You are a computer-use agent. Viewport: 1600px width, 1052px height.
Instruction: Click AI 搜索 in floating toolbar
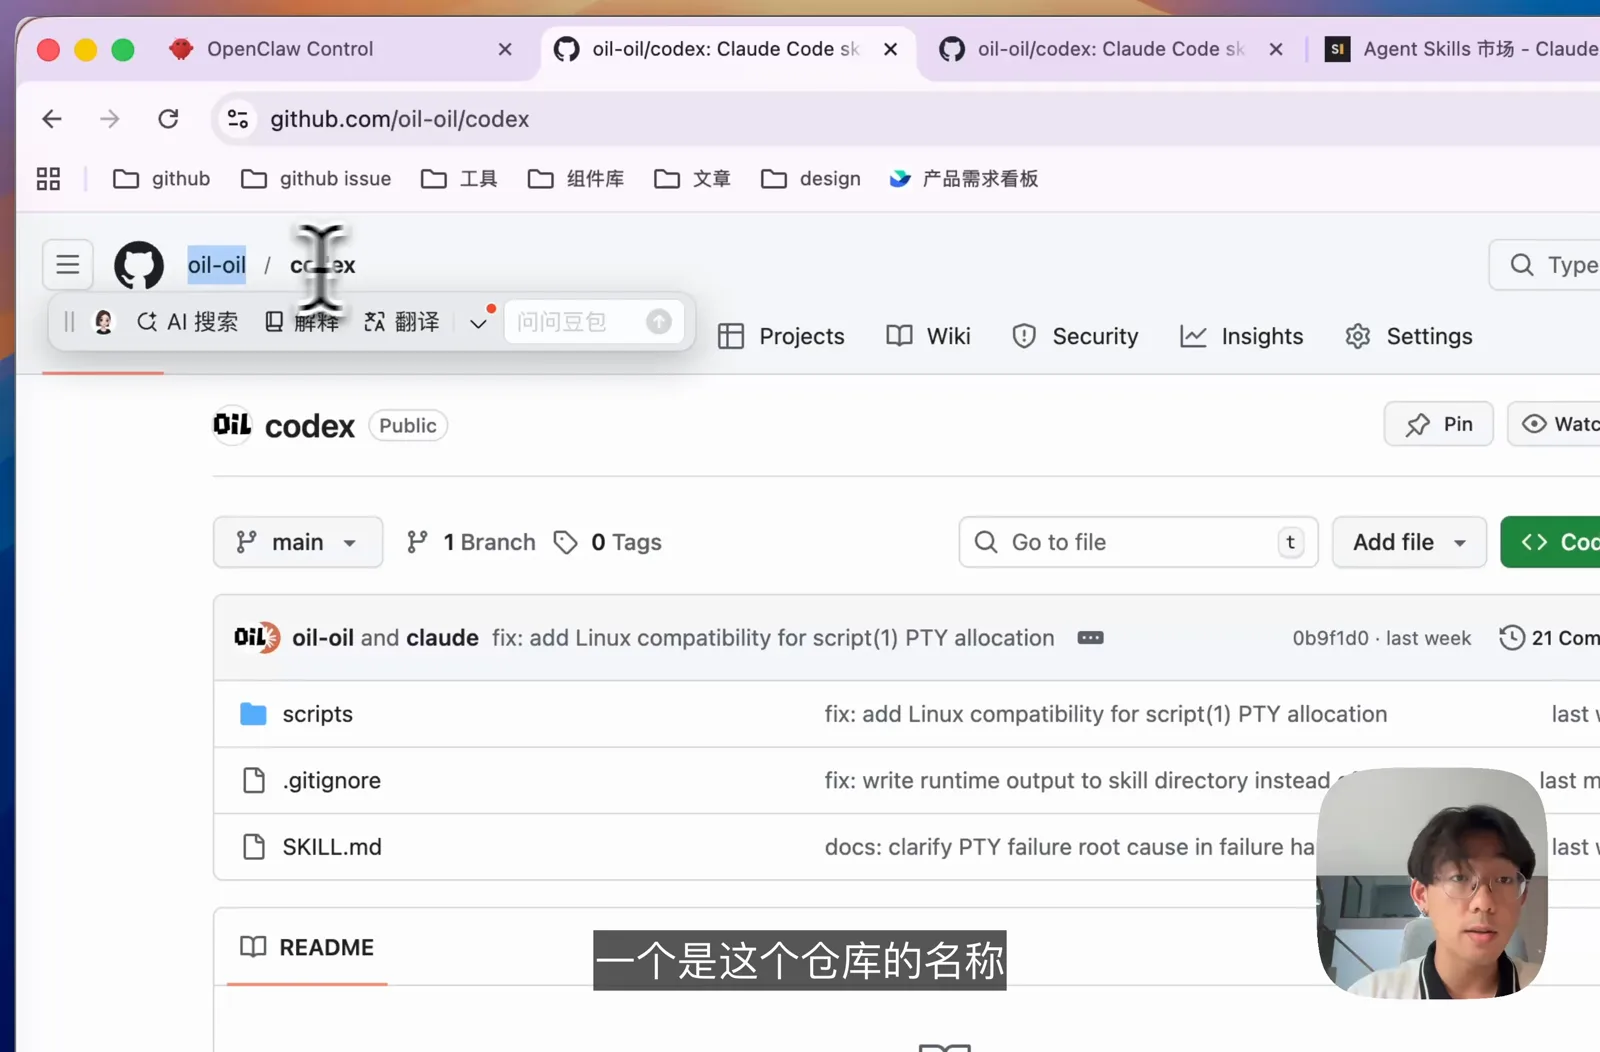188,322
